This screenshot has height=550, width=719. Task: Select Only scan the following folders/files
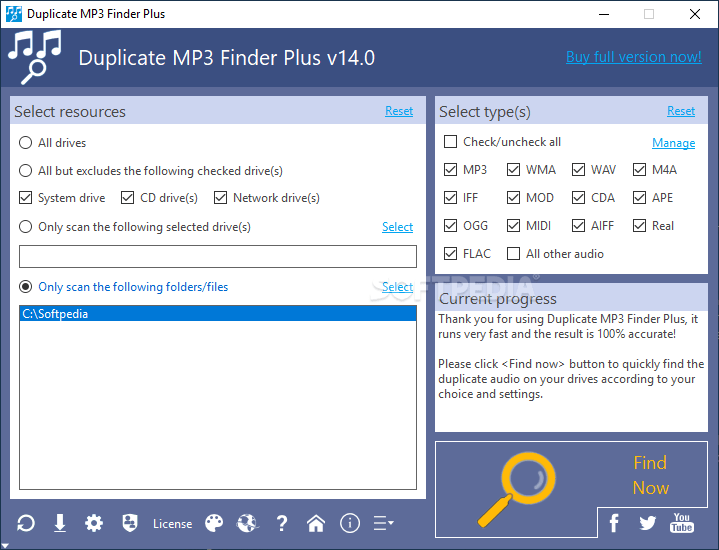click(26, 287)
